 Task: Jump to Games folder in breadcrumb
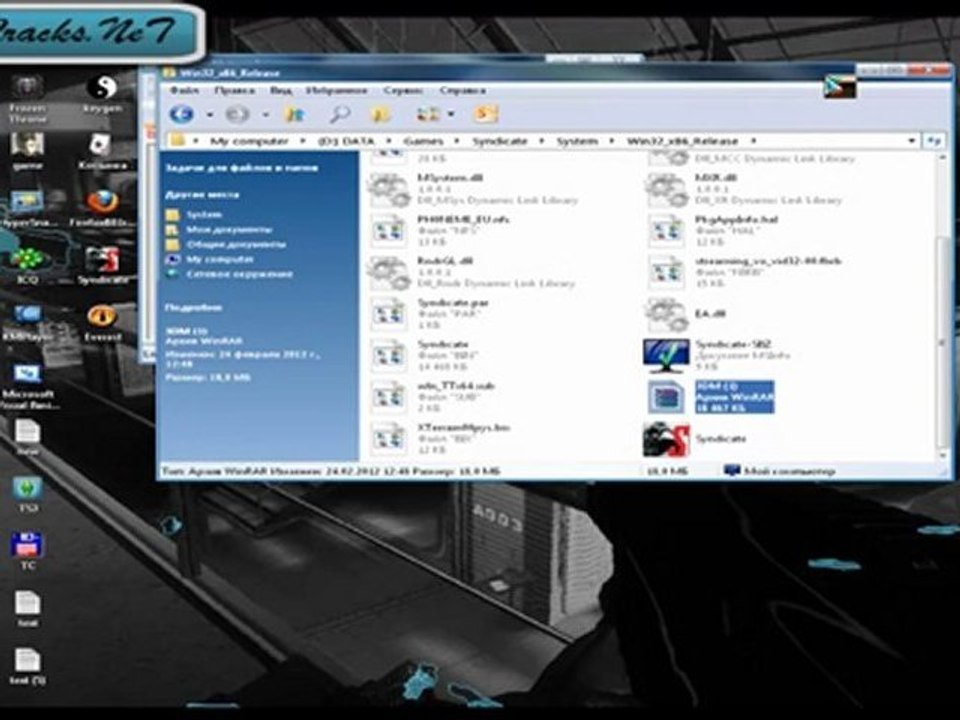[423, 141]
